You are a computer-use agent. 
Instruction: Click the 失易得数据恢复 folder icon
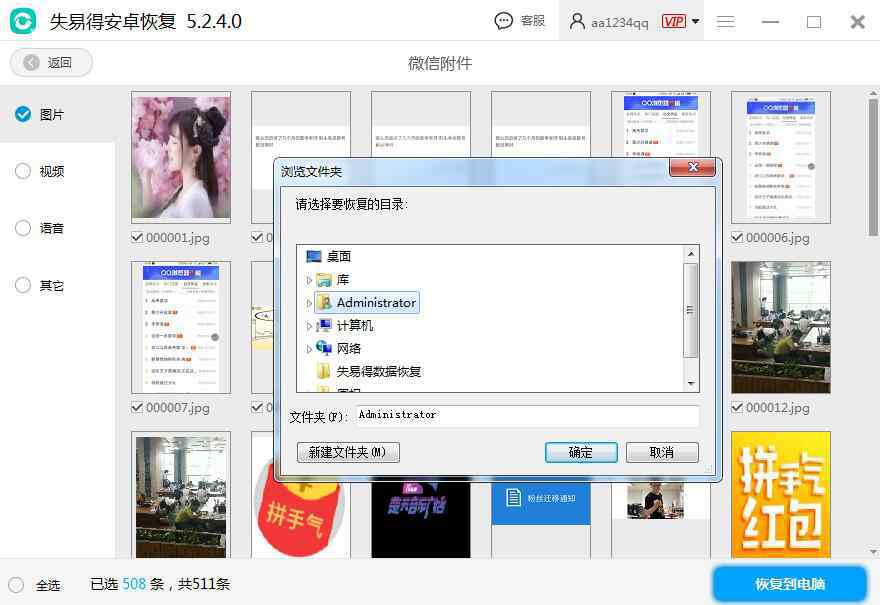(324, 371)
